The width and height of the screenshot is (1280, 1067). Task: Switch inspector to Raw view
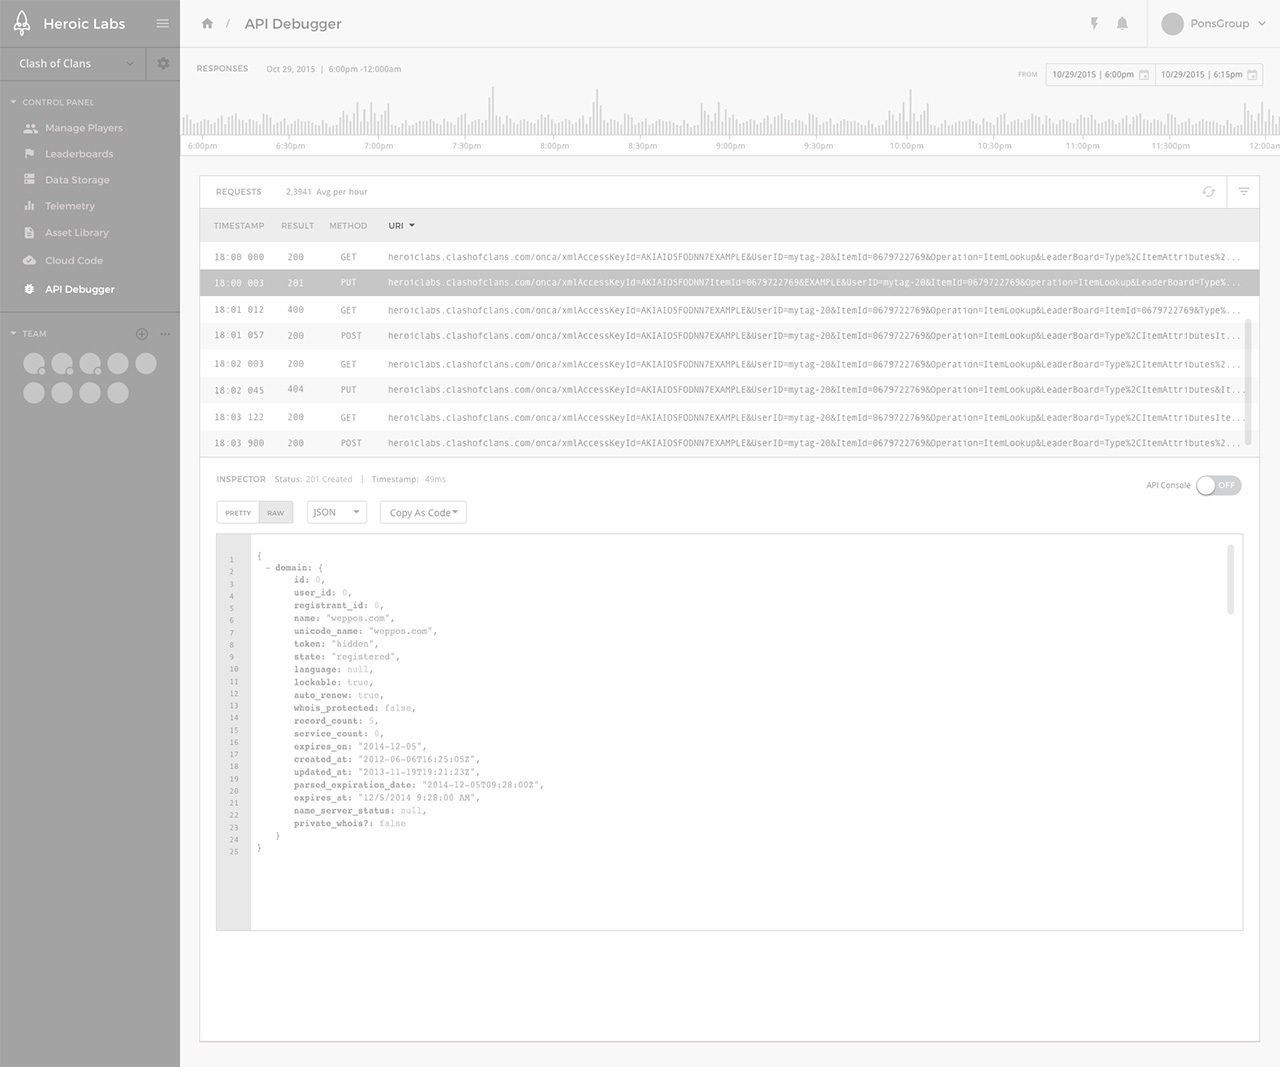pyautogui.click(x=275, y=513)
